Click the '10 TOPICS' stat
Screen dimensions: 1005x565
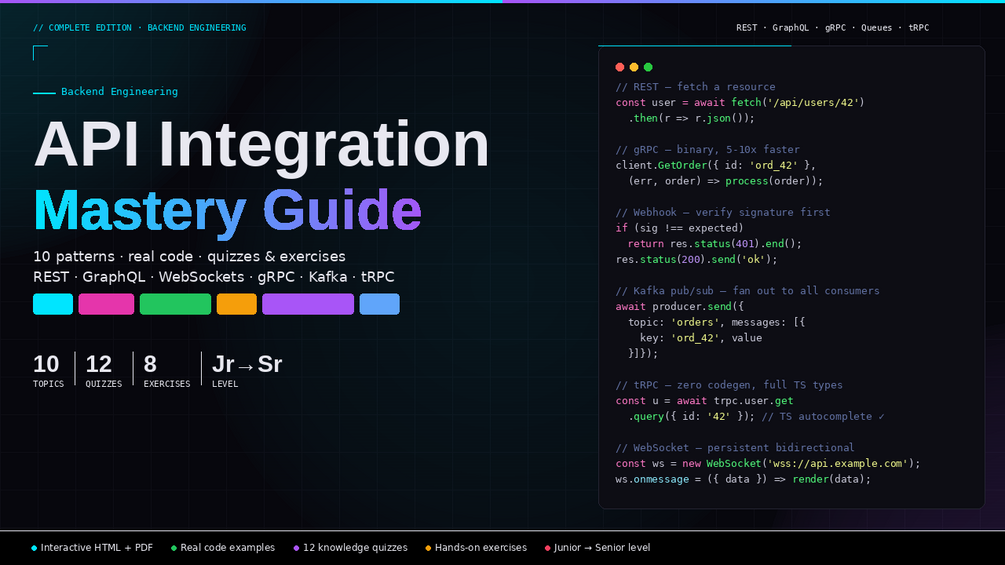[49, 370]
